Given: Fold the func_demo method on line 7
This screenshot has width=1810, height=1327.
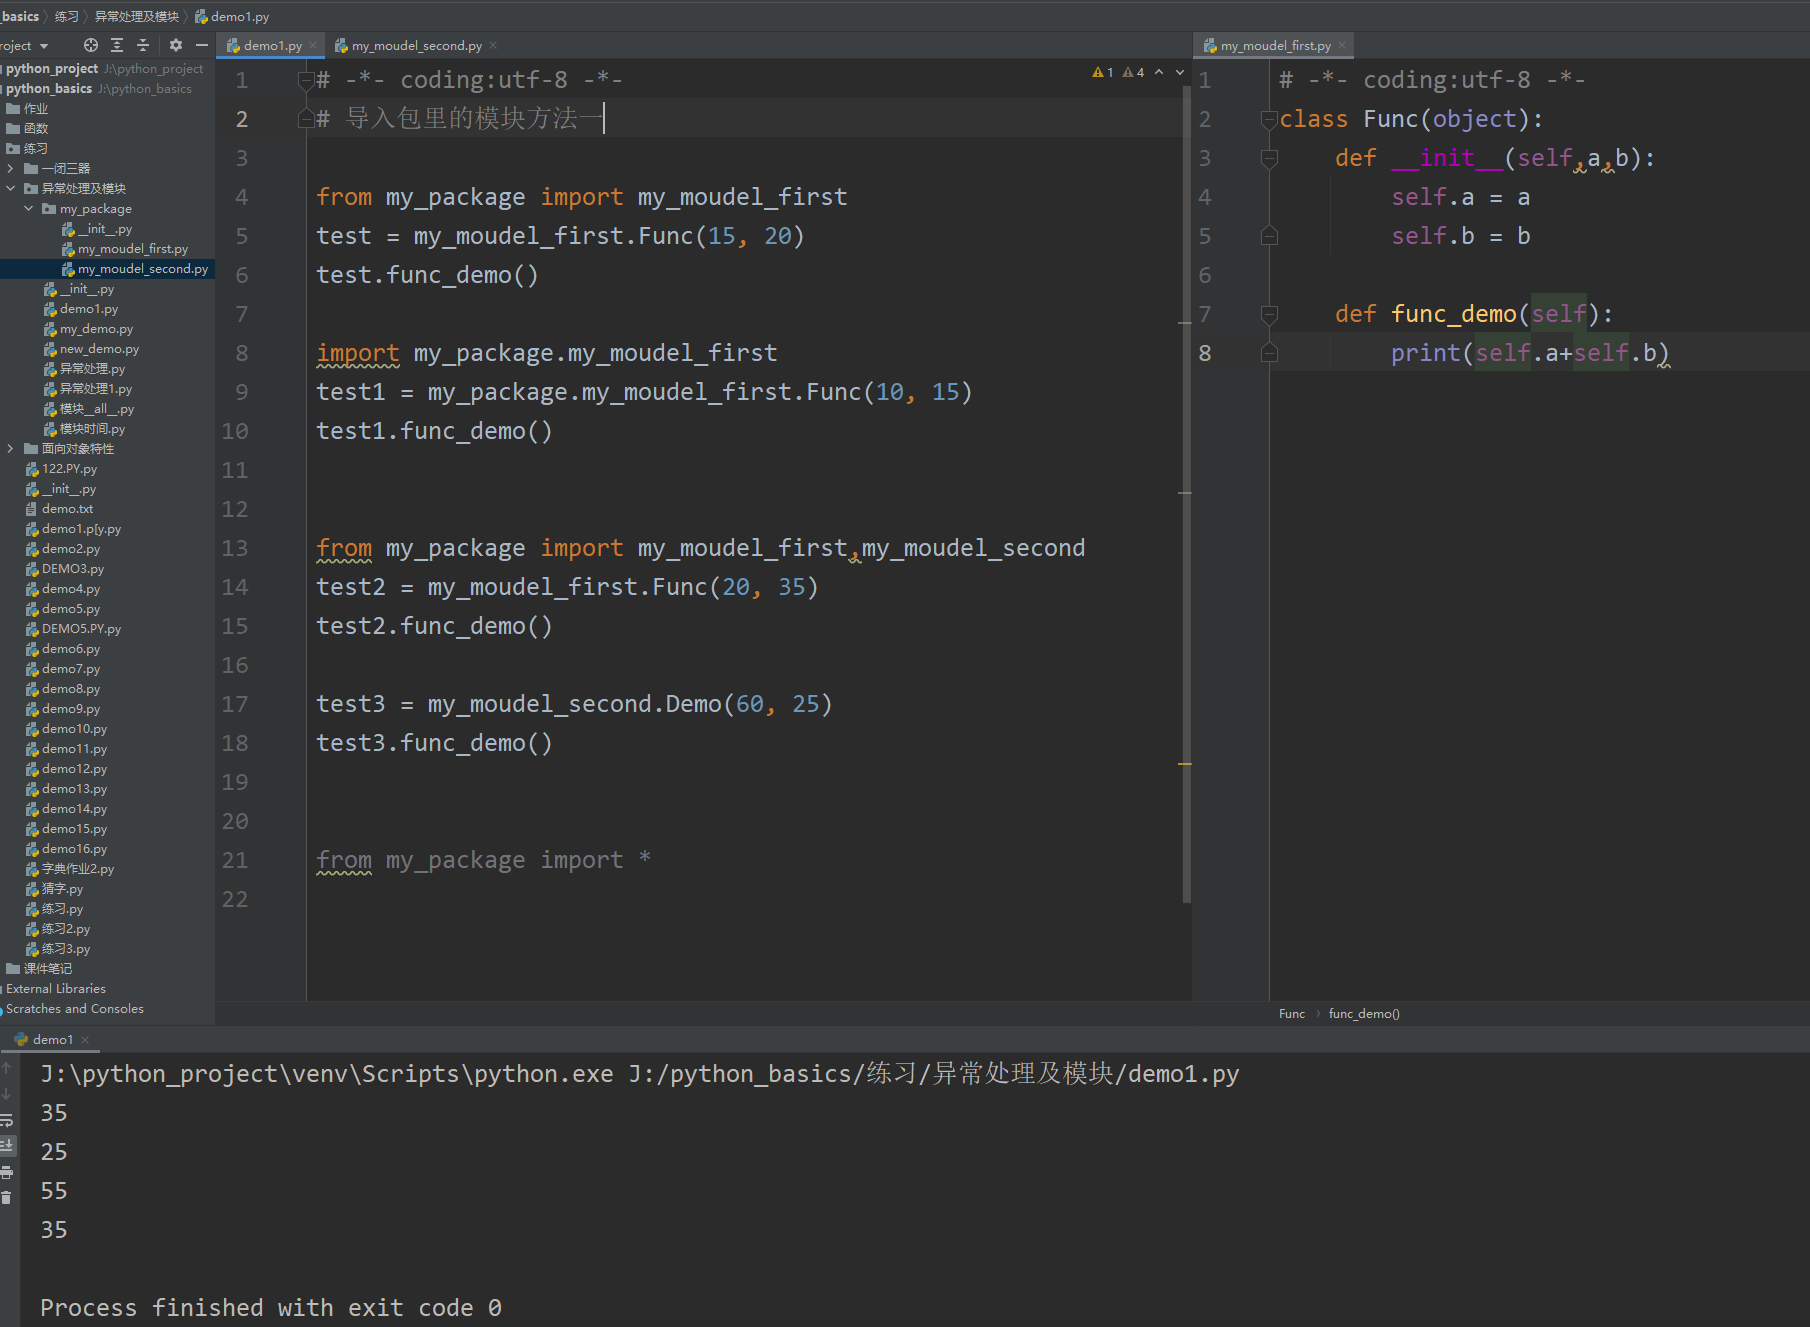Looking at the screenshot, I should (x=1269, y=314).
